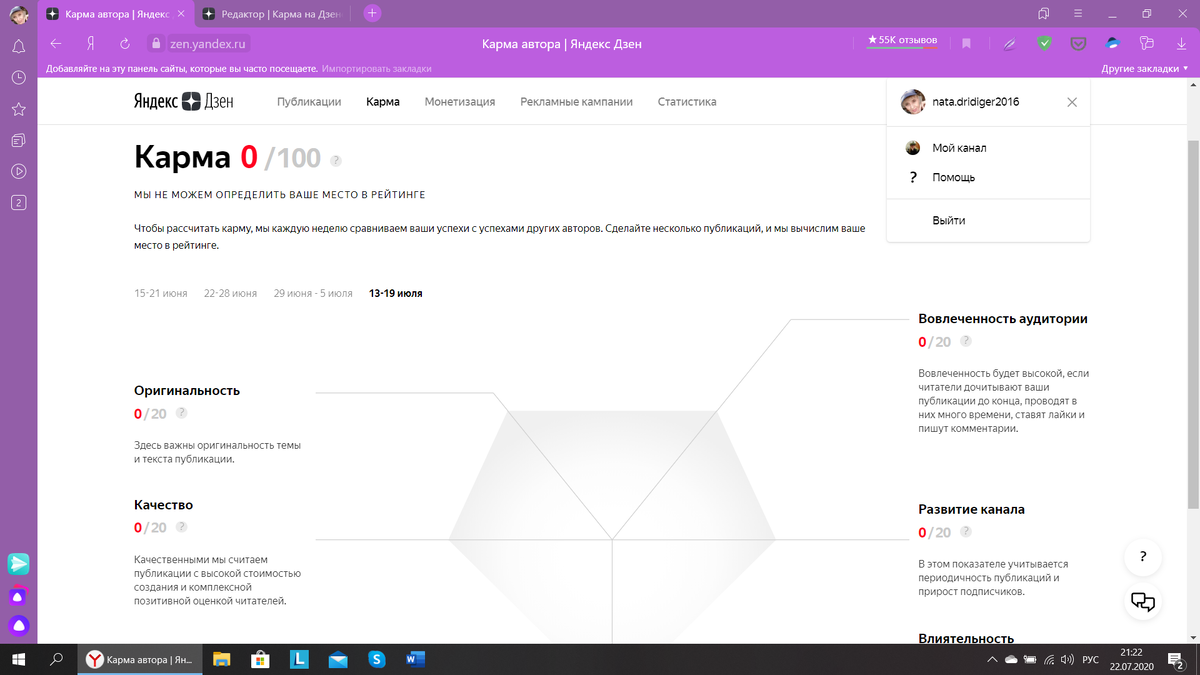Open bookmarks star icon in sidebar

point(18,108)
